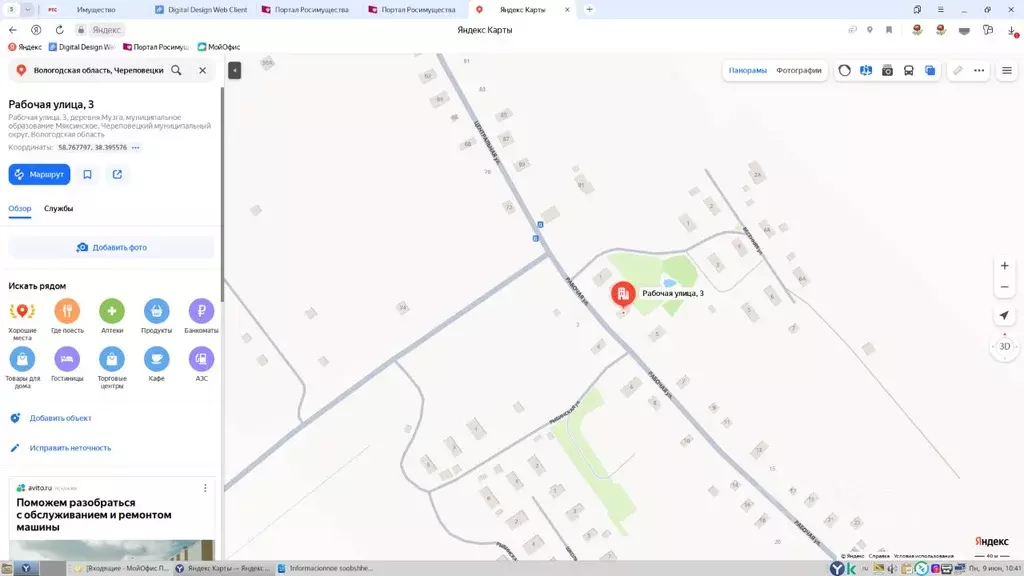Screen dimensions: 1024x576
Task: Toggle public transport bus layer
Action: point(908,71)
